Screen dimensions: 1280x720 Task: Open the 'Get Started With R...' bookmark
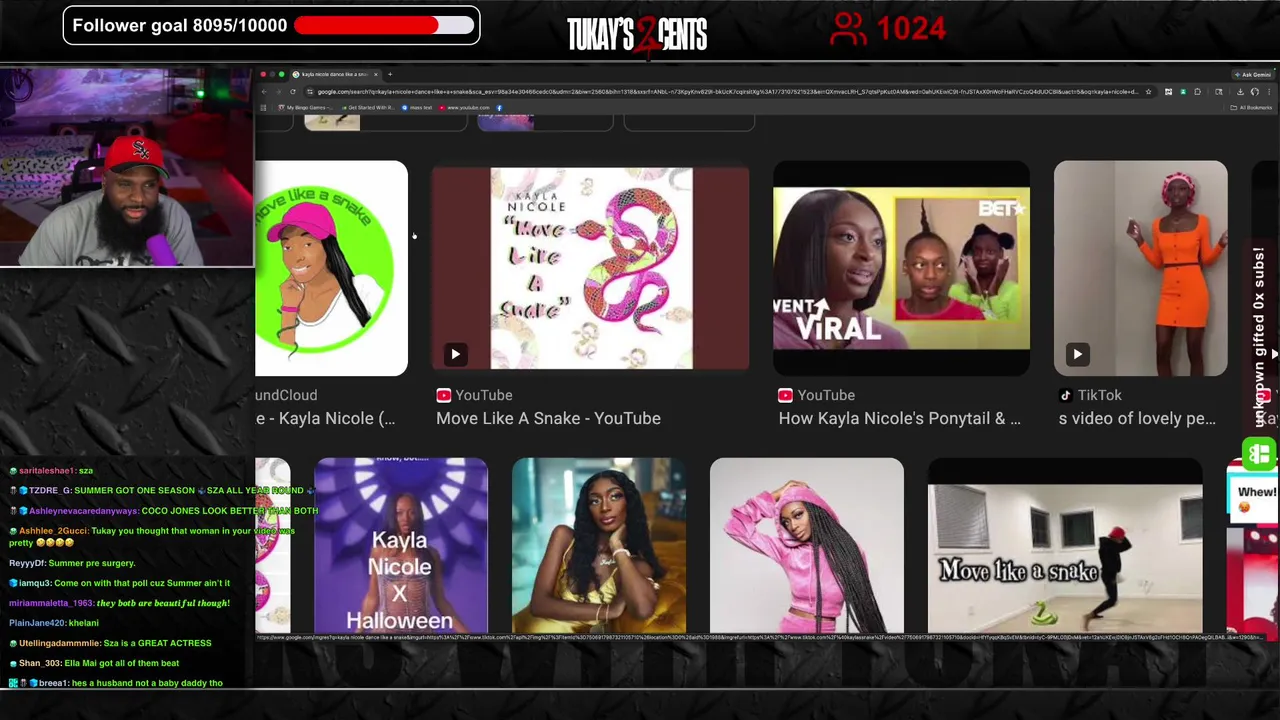[368, 107]
